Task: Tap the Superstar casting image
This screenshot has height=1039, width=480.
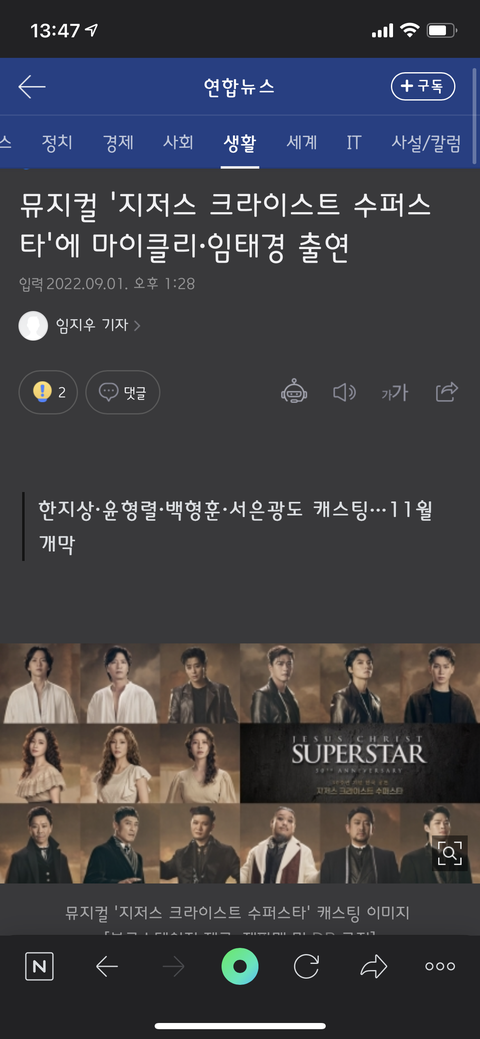Action: 240,763
